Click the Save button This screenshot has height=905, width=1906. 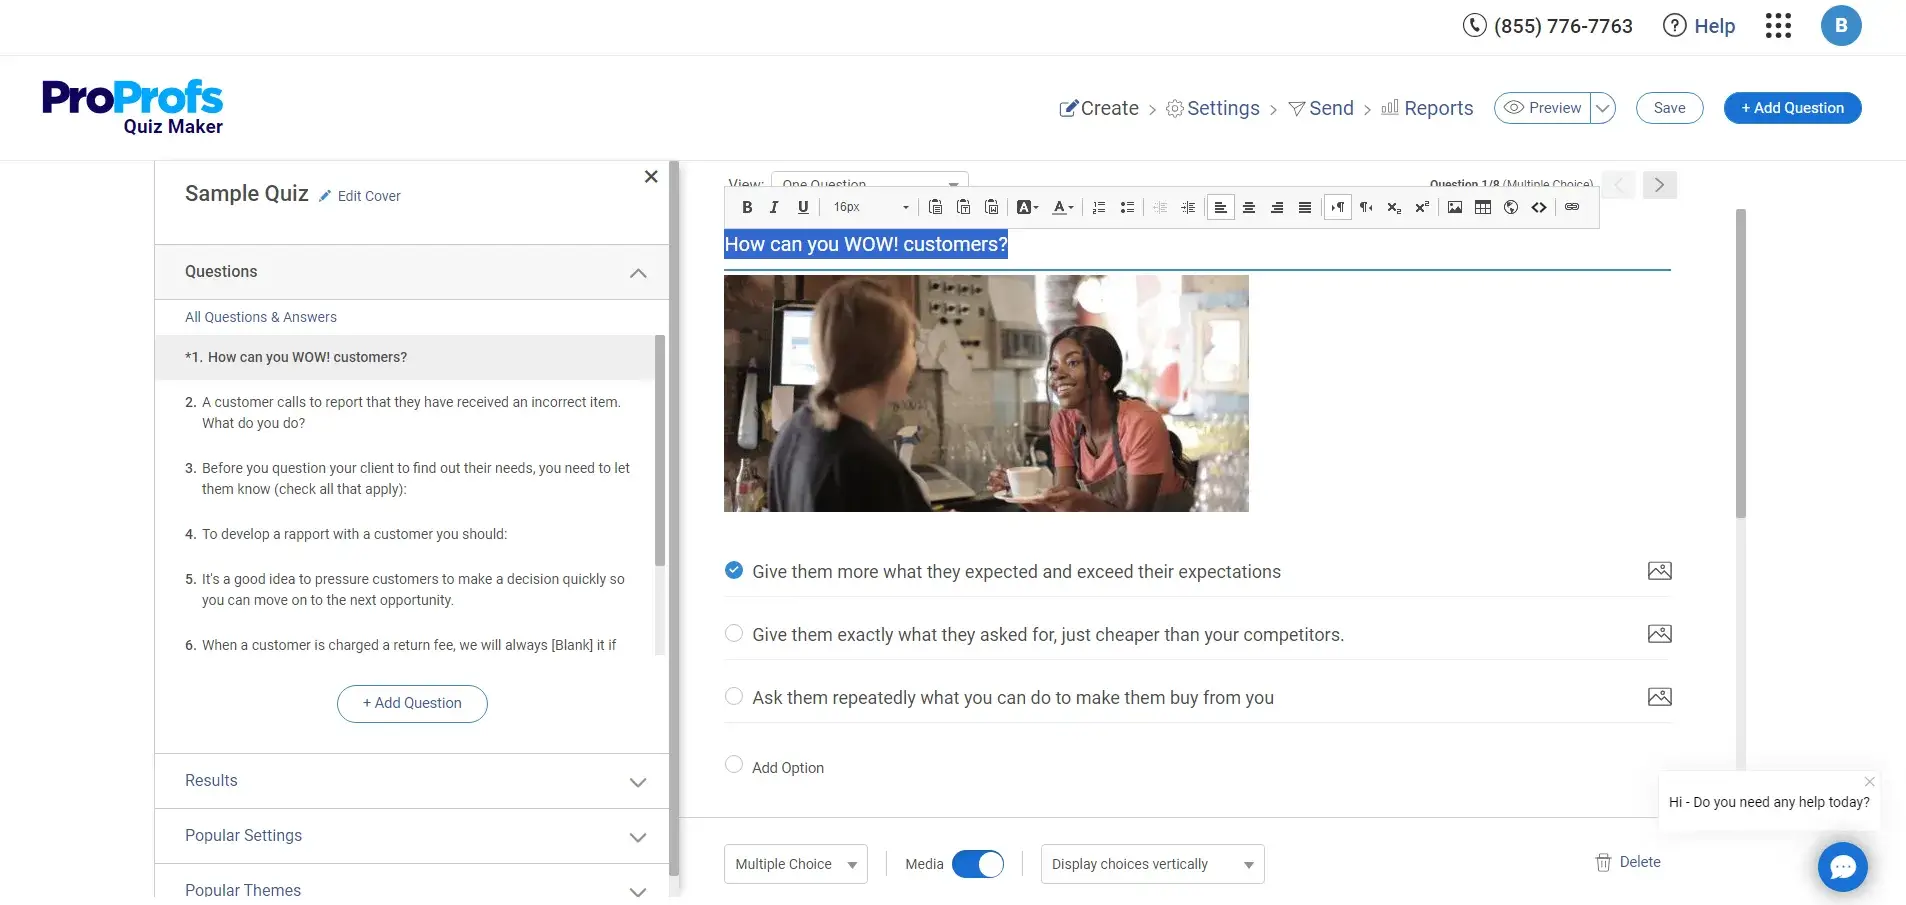click(x=1669, y=108)
